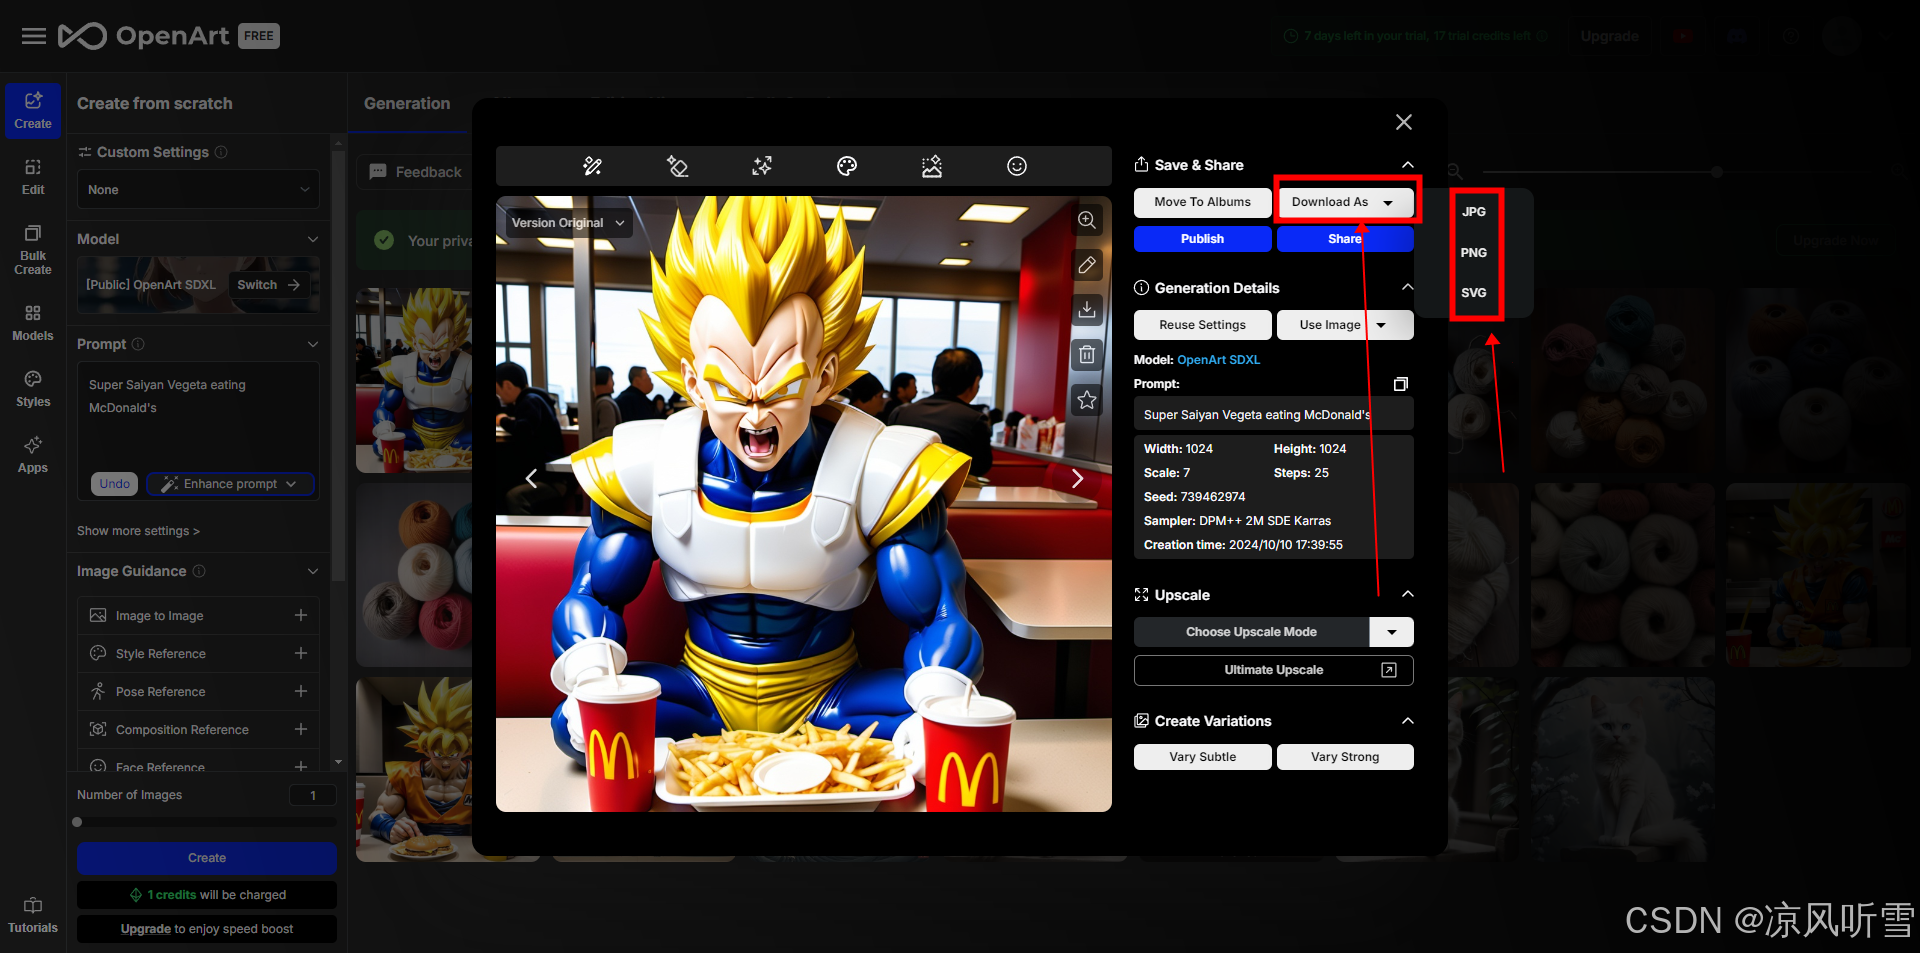Open Styles in left sidebar
This screenshot has height=953, width=1920.
pos(33,389)
